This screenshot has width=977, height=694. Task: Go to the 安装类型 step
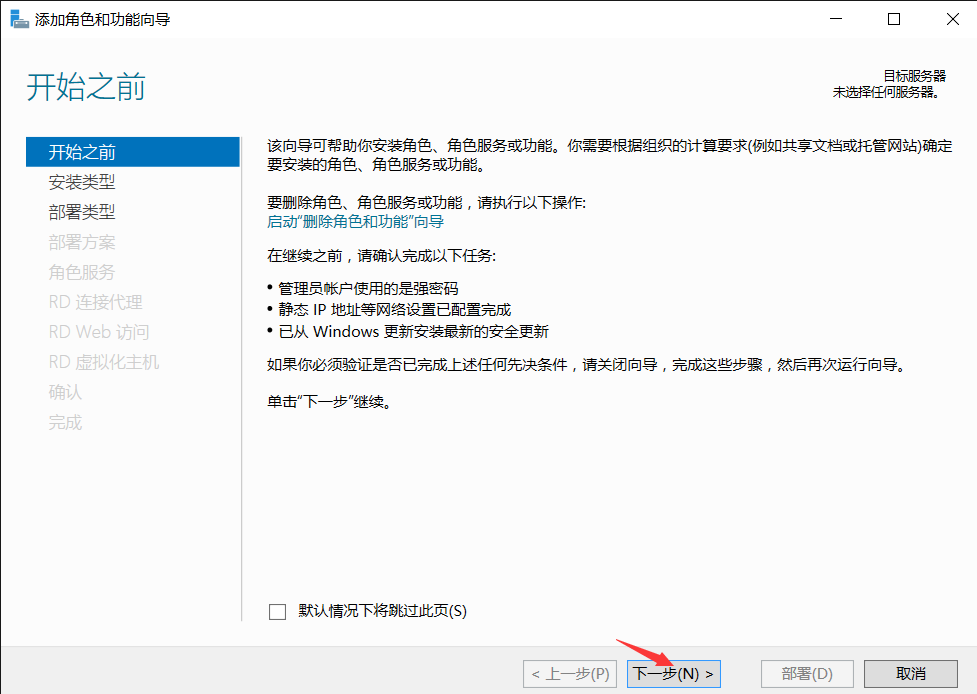(82, 182)
